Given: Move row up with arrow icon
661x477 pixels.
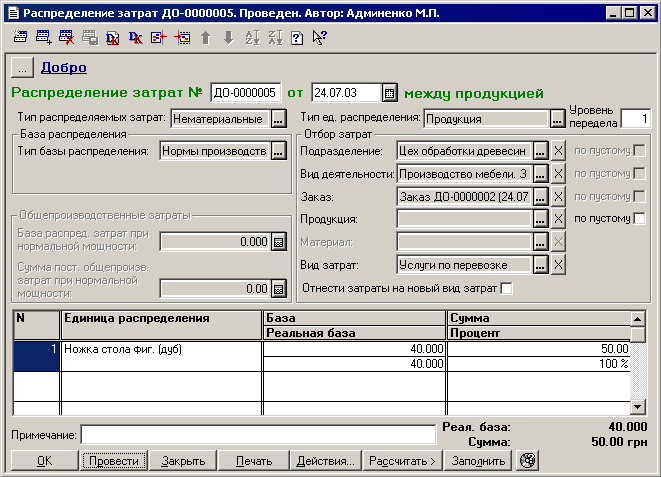Looking at the screenshot, I should tap(206, 38).
